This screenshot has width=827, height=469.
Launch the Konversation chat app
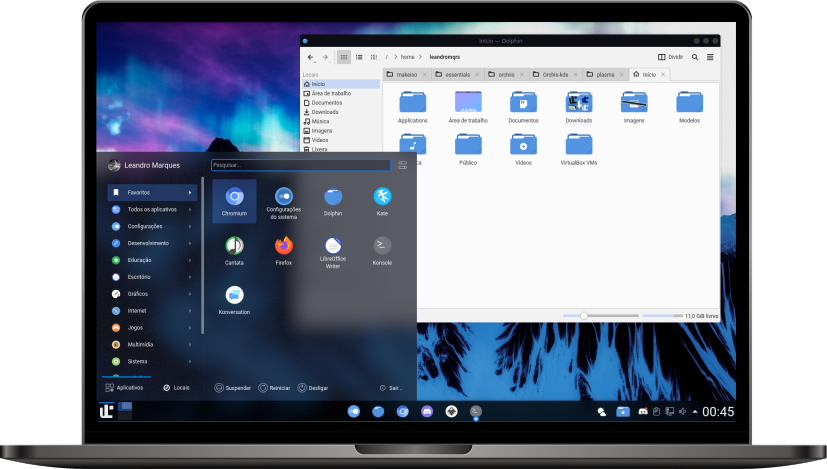coord(234,300)
